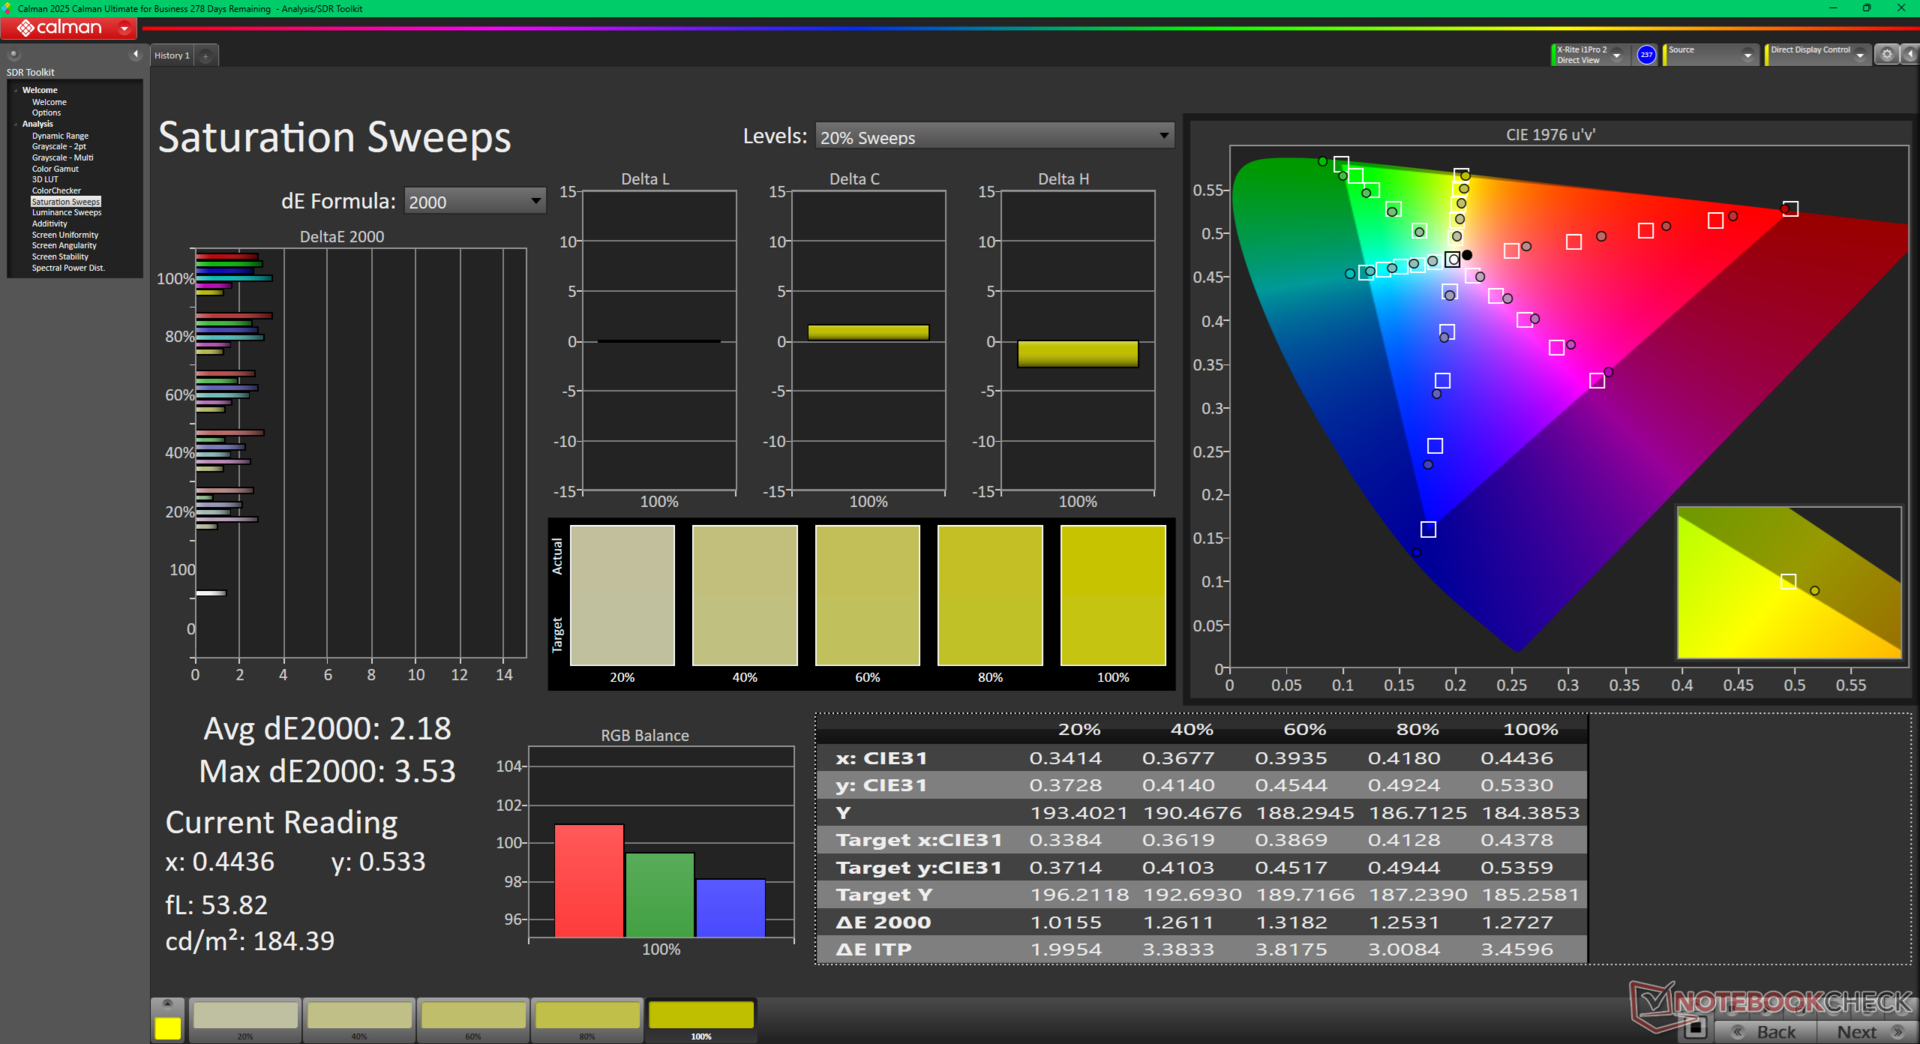Click the Next button
This screenshot has height=1044, width=1920.
click(x=1866, y=1031)
